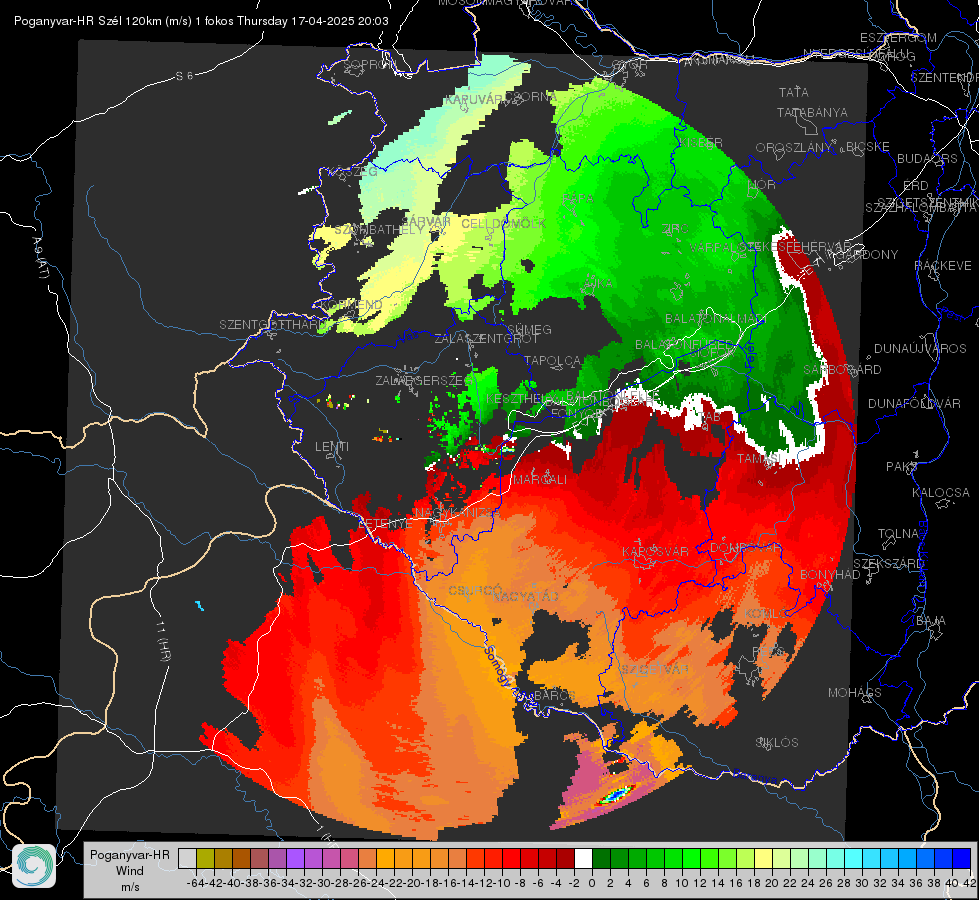The height and width of the screenshot is (900, 979).
Task: Click the DUNAFÖLDVÁR city label
Action: (x=914, y=404)
